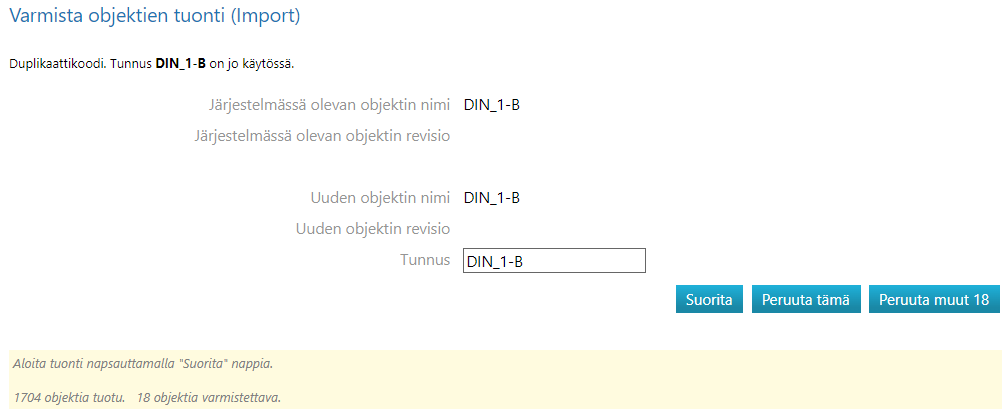Screen dimensions: 1002x410
Task: Click the "Tunnus" field label
Action: point(426,261)
